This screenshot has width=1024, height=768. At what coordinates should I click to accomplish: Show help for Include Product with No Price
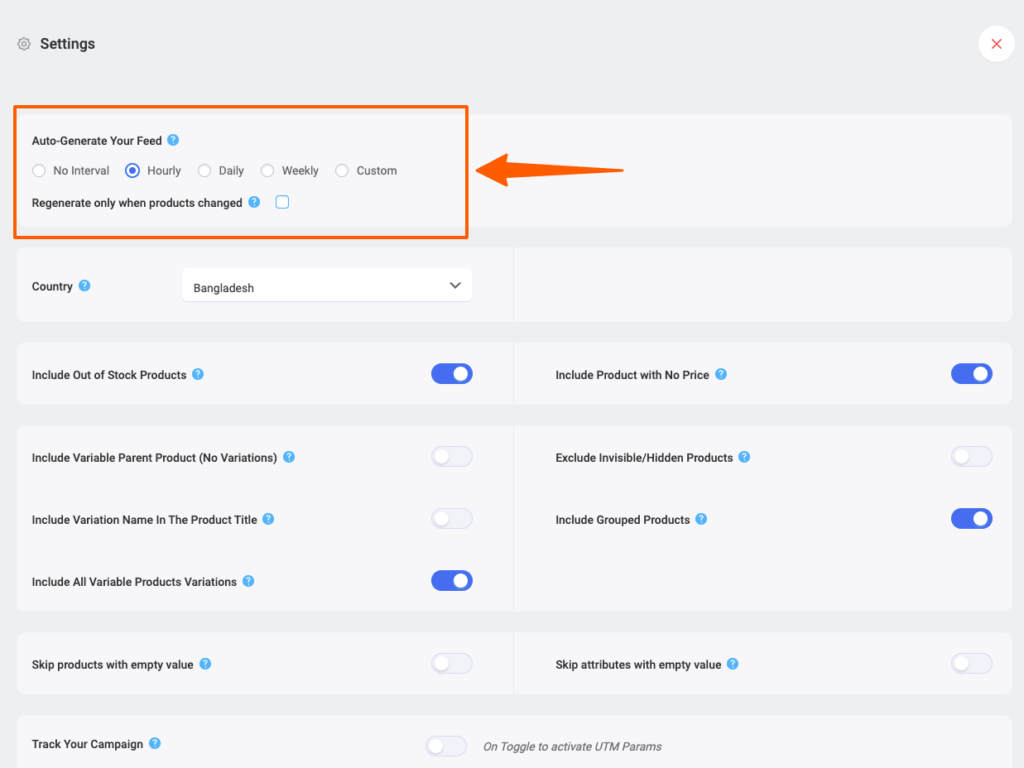pos(721,374)
